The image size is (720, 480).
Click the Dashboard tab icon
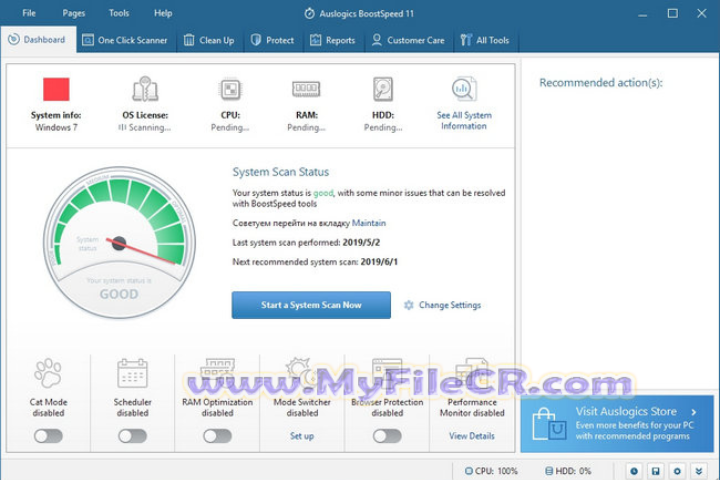(x=14, y=40)
